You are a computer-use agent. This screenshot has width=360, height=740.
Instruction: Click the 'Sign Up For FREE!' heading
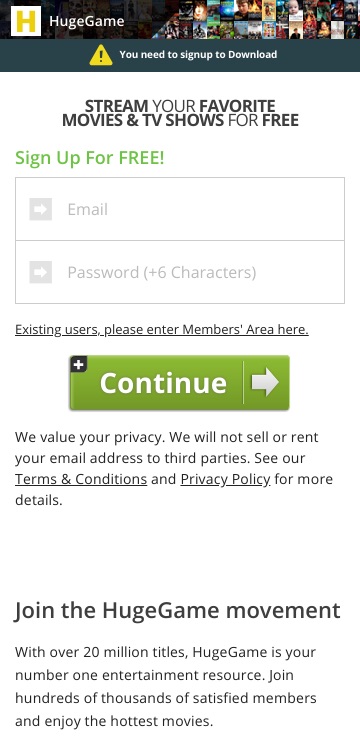click(x=90, y=158)
